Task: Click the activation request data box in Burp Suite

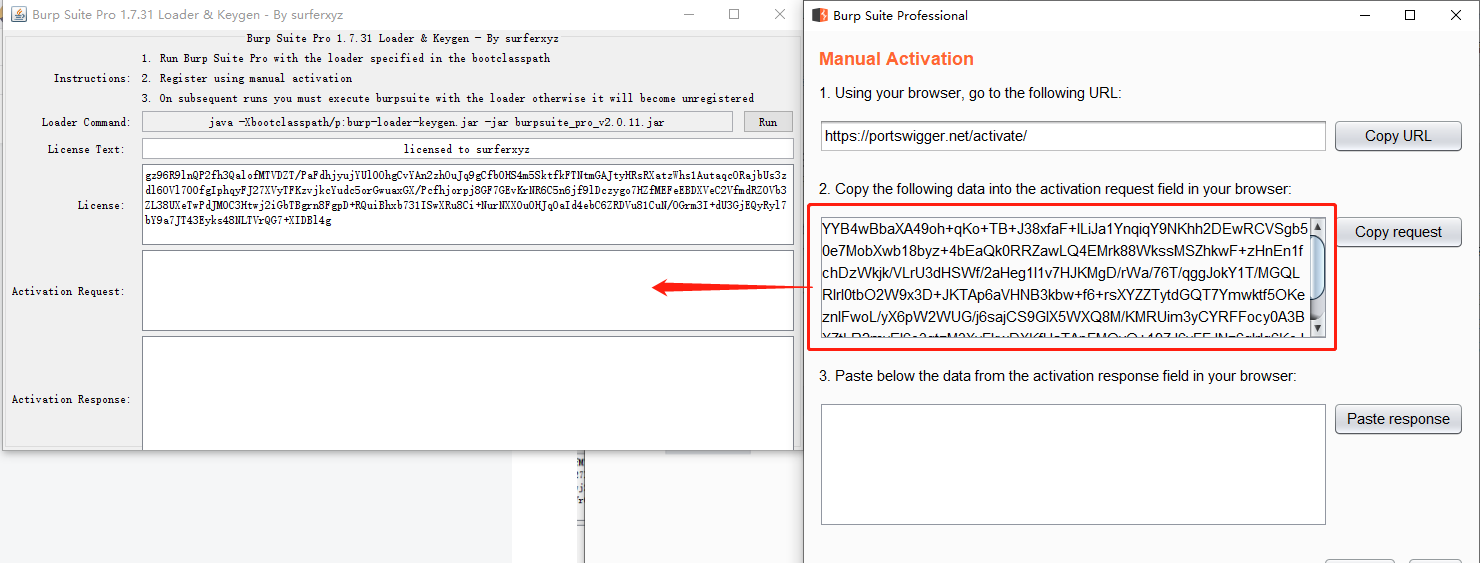Action: pos(1064,277)
